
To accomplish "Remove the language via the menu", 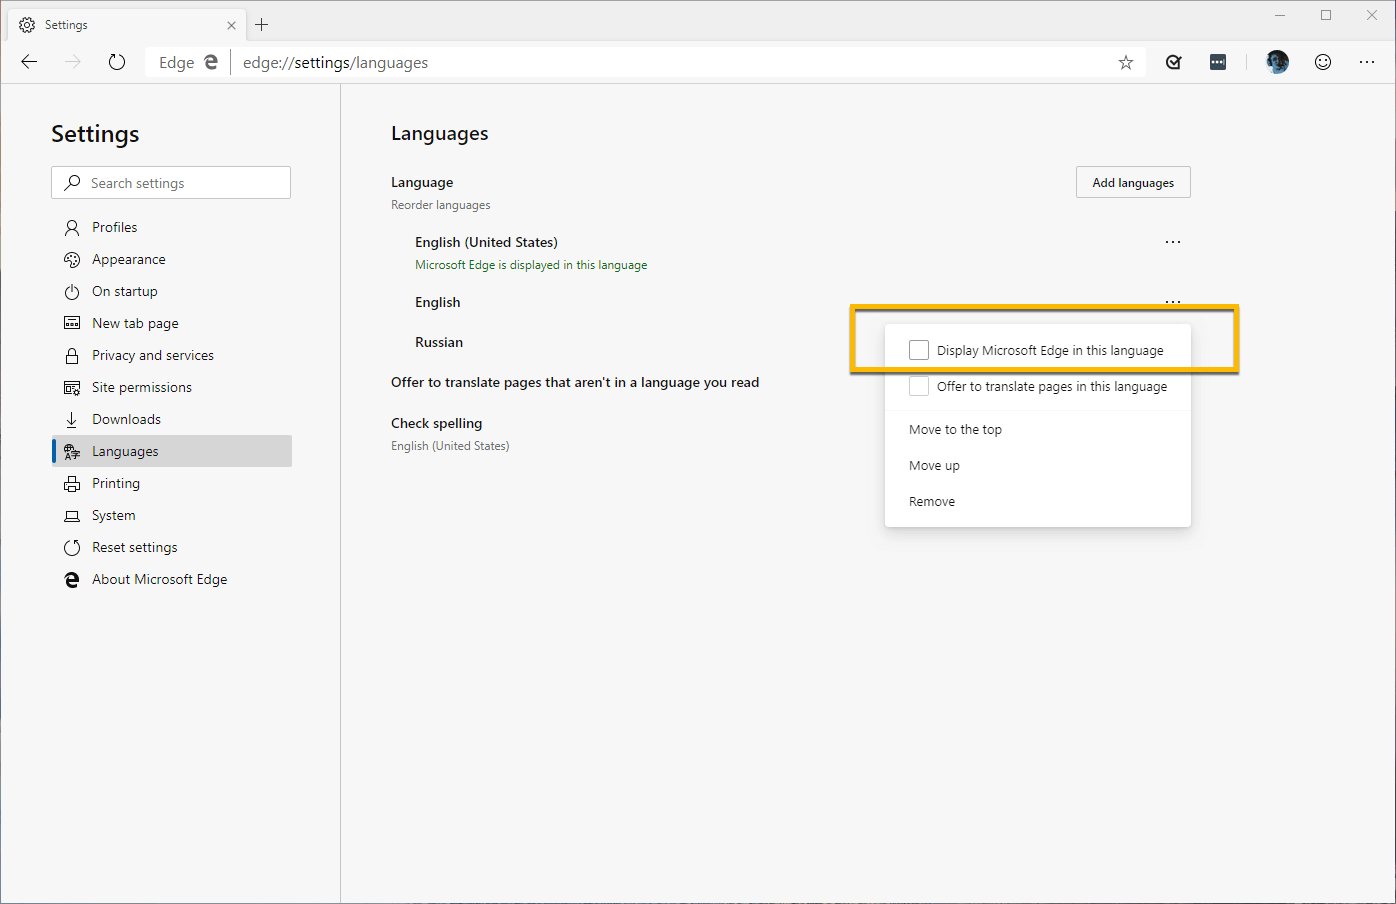I will 932,502.
